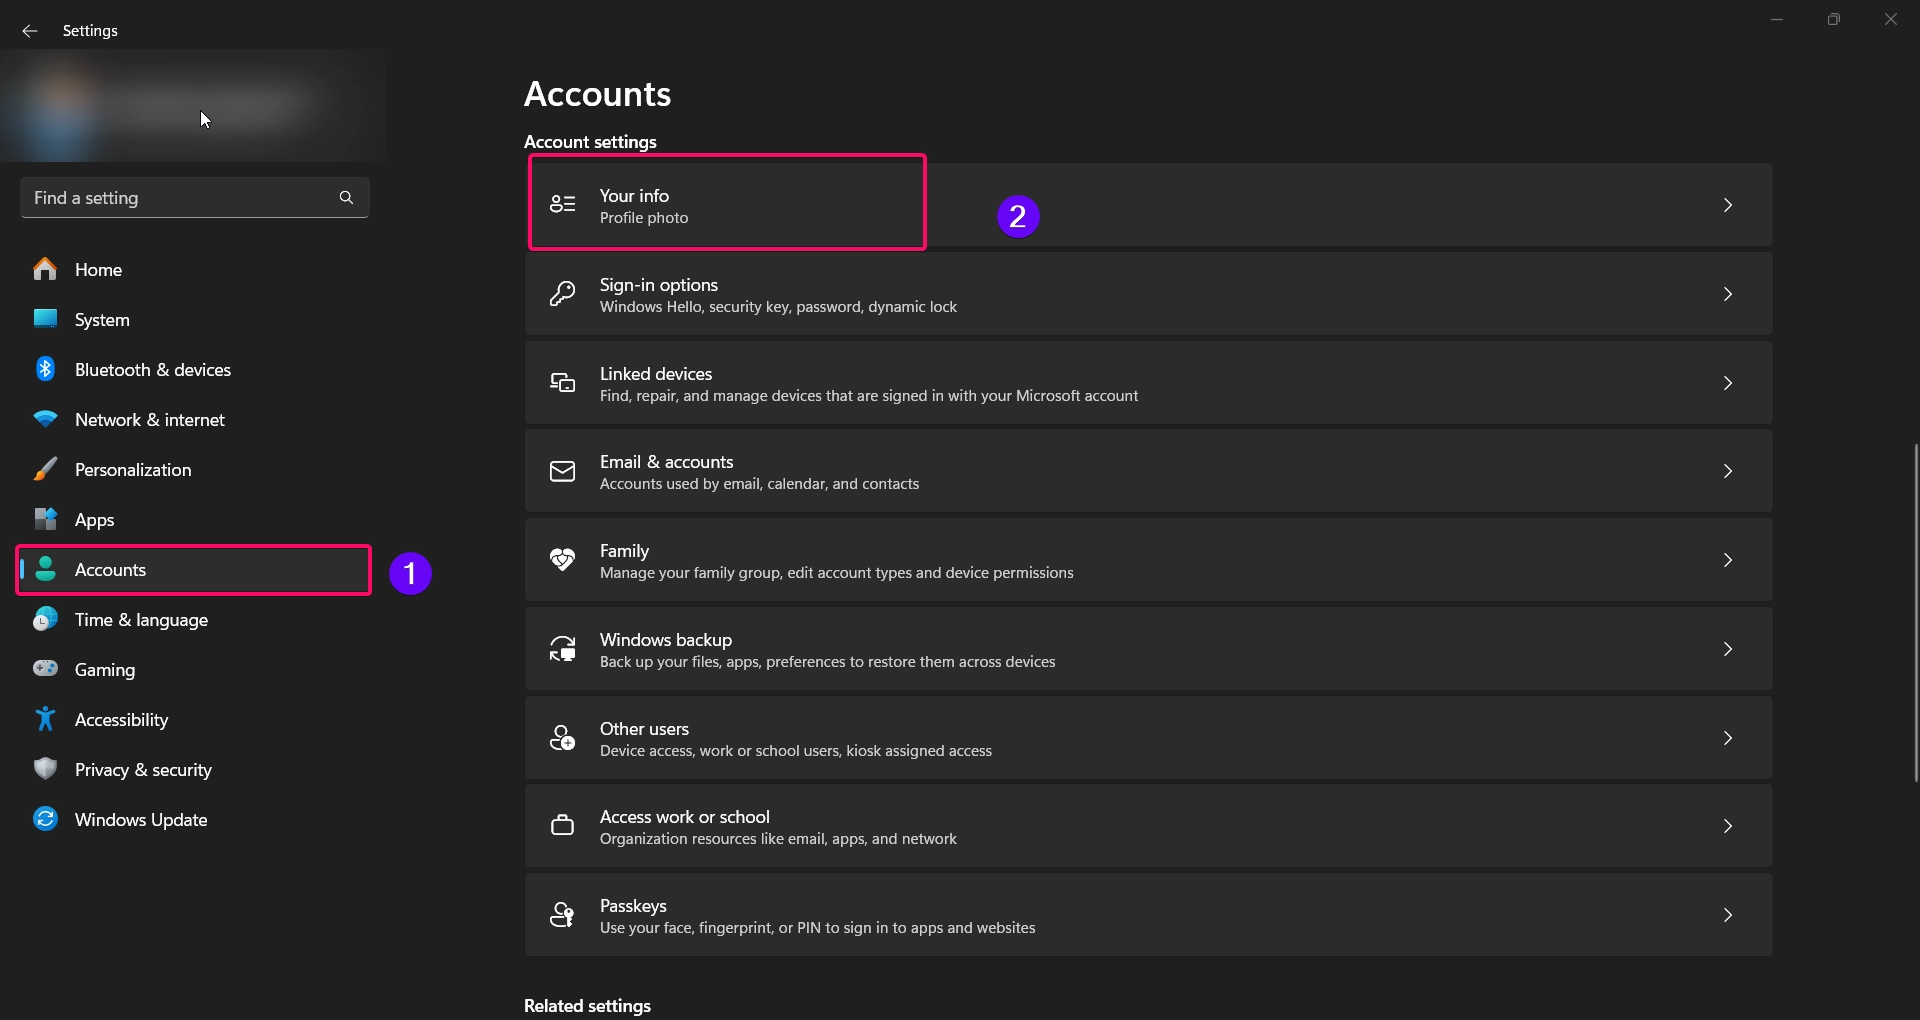The image size is (1920, 1020).
Task: Click the Apps icon in sidebar
Action: [x=45, y=519]
